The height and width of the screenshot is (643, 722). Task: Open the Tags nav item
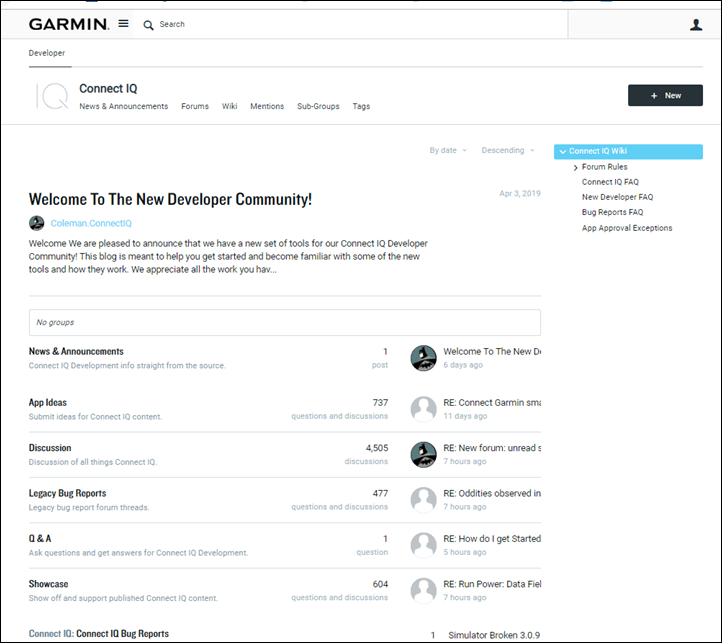pyautogui.click(x=361, y=106)
